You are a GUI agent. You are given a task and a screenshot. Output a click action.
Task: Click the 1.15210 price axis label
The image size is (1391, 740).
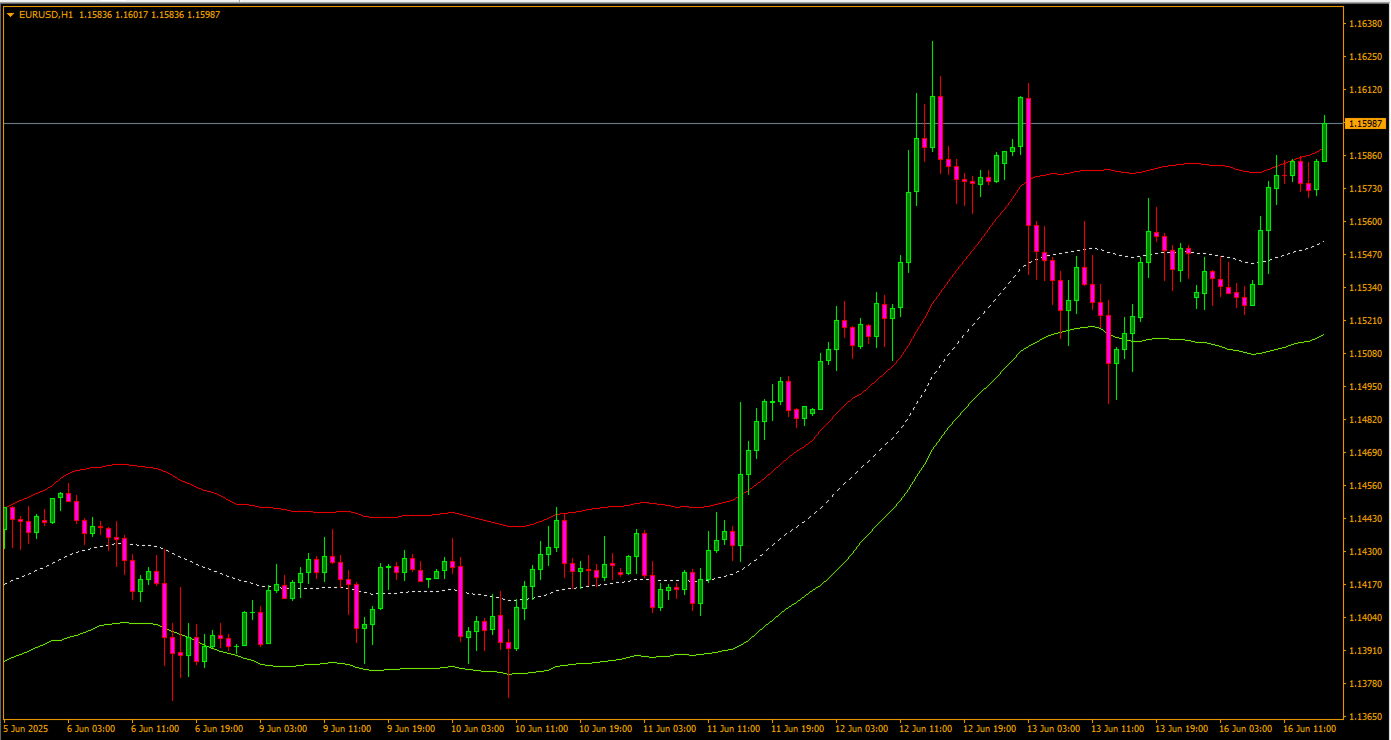[x=1365, y=320]
